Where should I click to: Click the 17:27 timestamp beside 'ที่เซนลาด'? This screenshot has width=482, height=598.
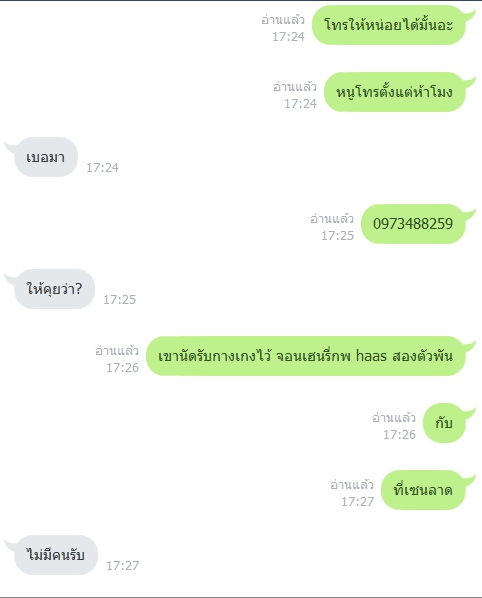pyautogui.click(x=358, y=502)
